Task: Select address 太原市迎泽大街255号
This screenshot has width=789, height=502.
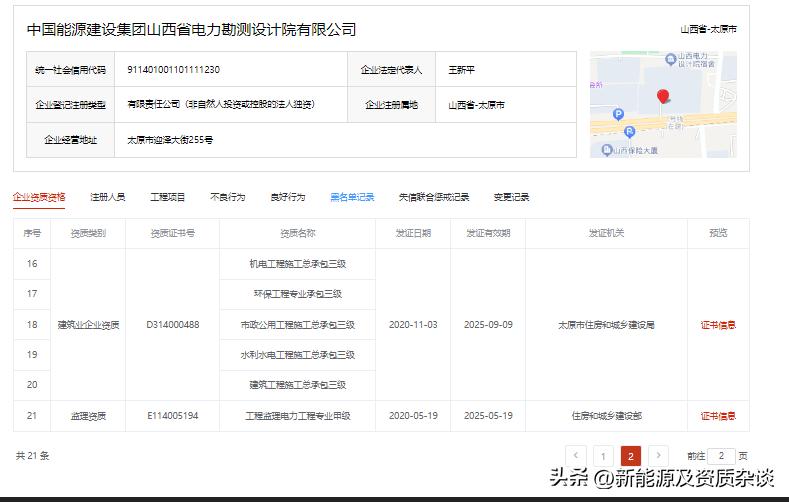Action: (x=170, y=140)
